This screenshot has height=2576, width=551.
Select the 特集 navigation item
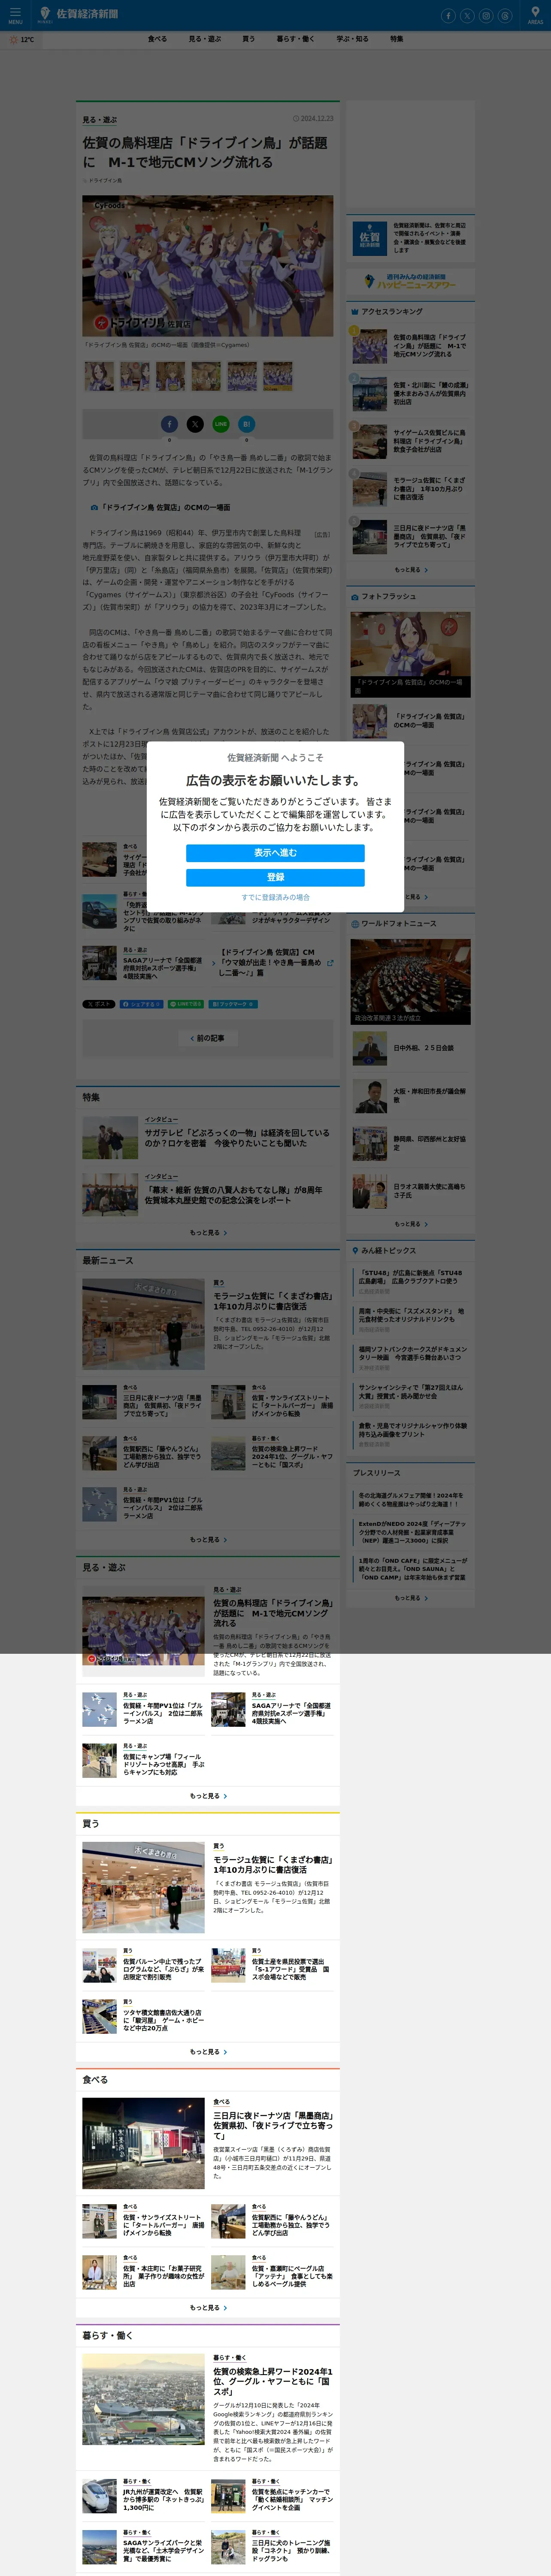coord(397,39)
